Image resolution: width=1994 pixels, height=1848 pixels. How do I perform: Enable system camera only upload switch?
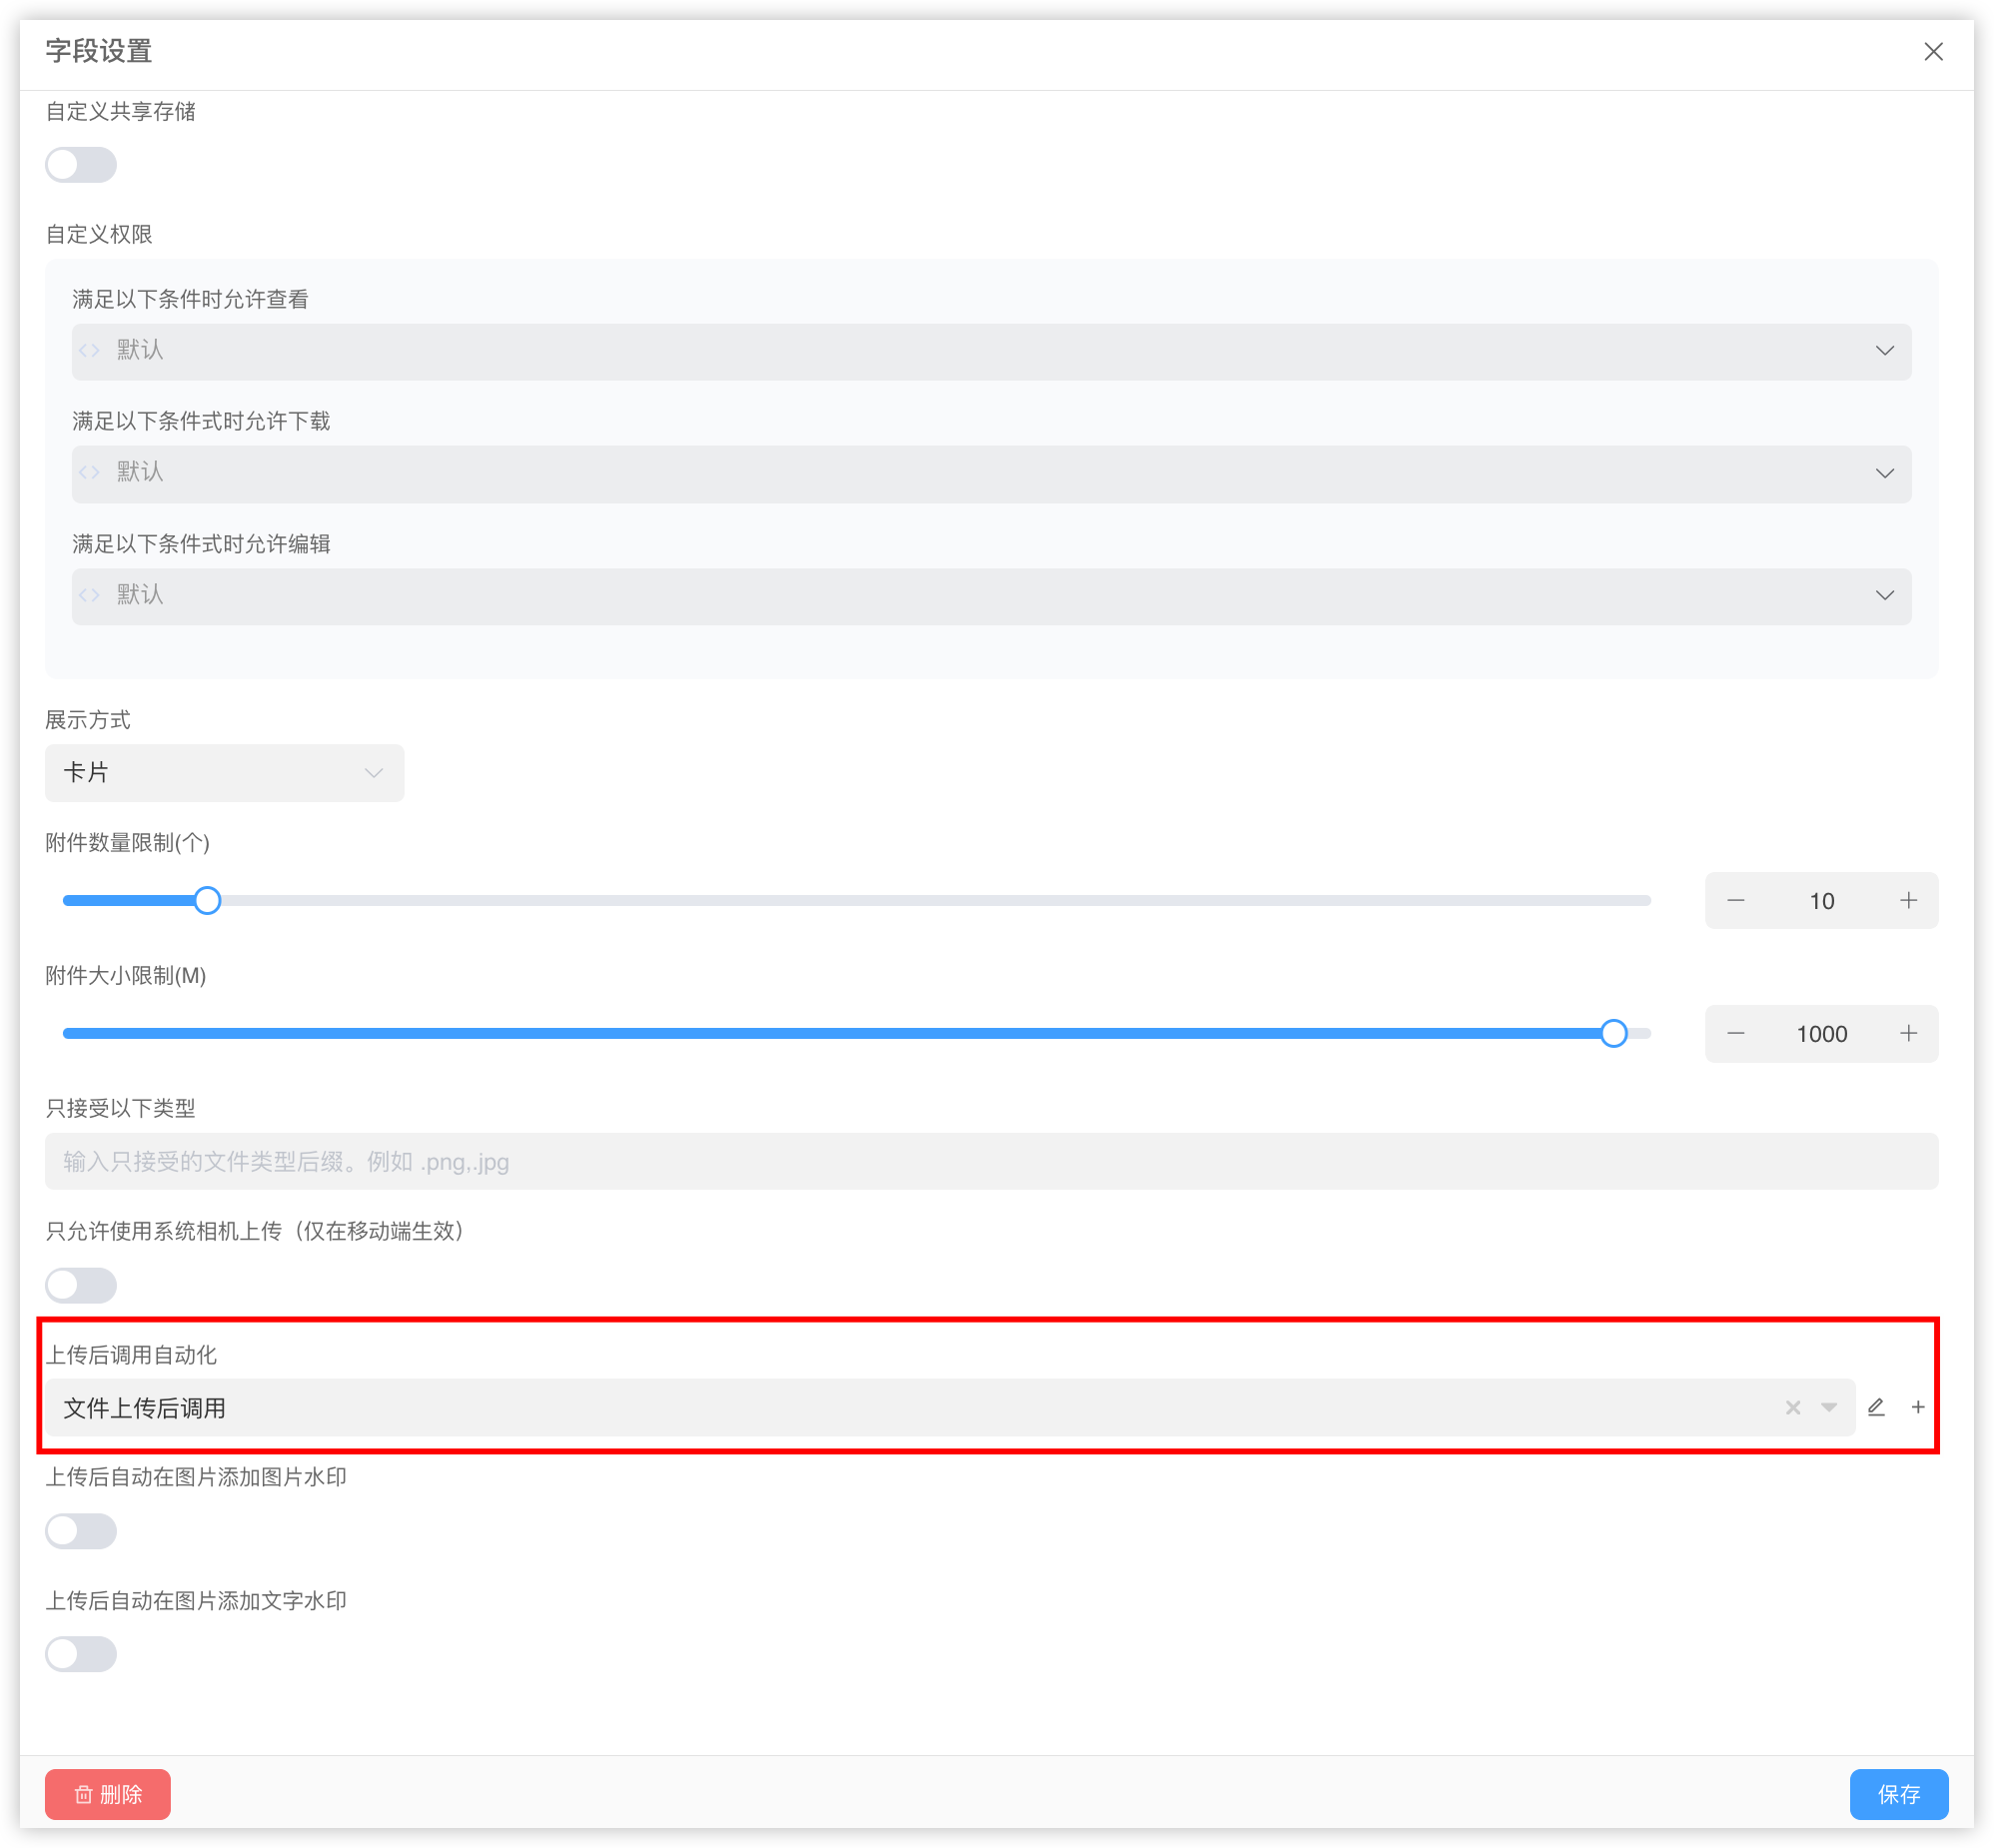pos(81,1285)
